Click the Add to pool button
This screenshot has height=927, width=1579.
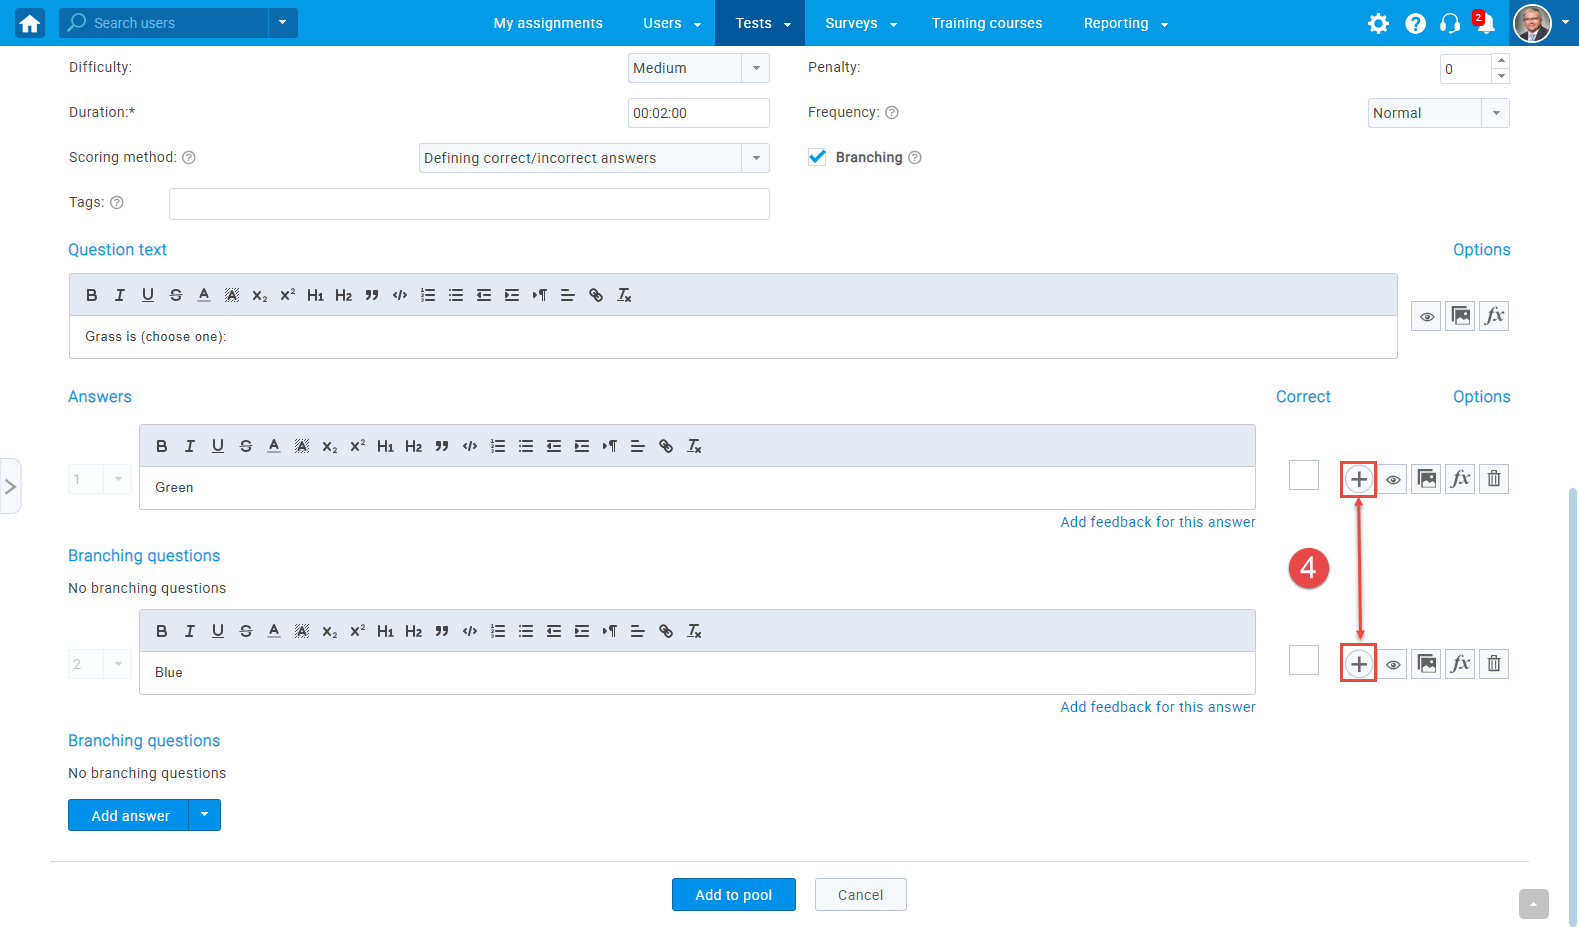(x=733, y=895)
